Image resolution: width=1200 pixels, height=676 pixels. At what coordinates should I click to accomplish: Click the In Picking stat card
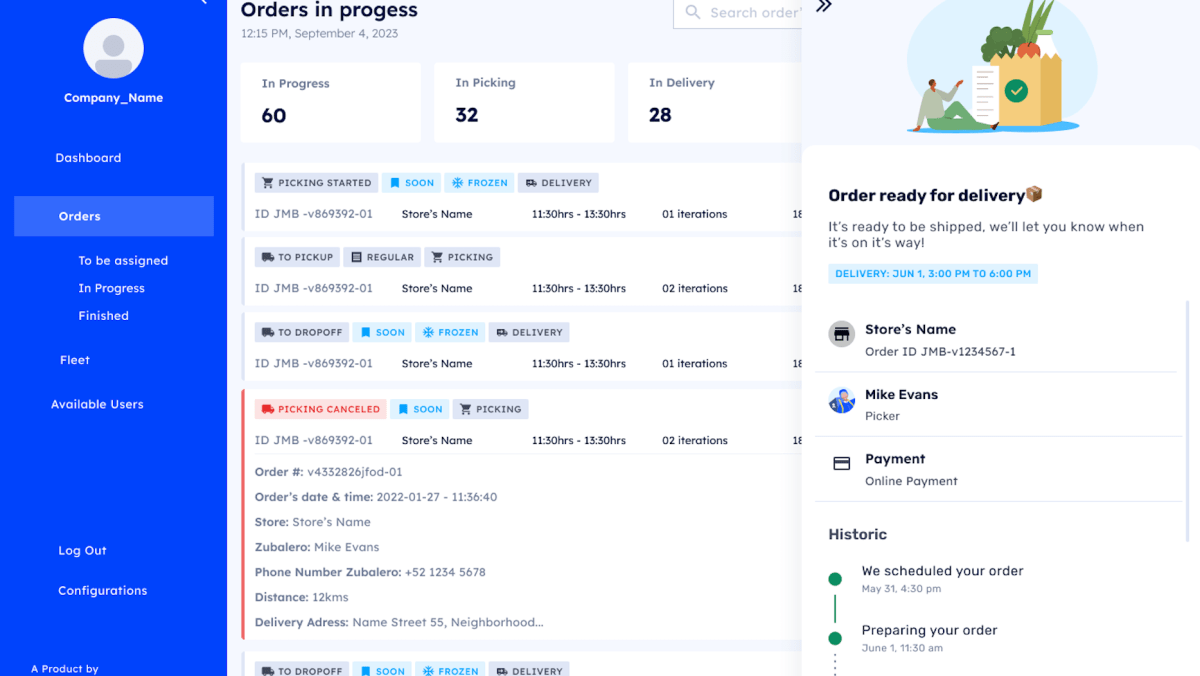[524, 102]
